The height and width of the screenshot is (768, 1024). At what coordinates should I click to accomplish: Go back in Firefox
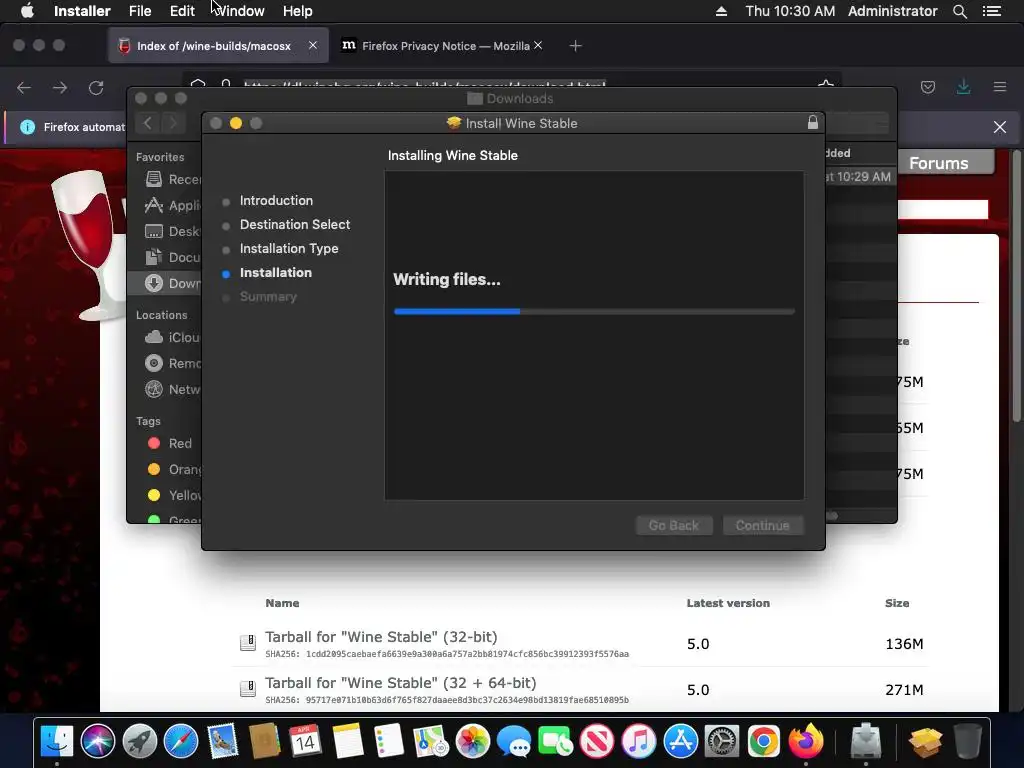[x=24, y=88]
